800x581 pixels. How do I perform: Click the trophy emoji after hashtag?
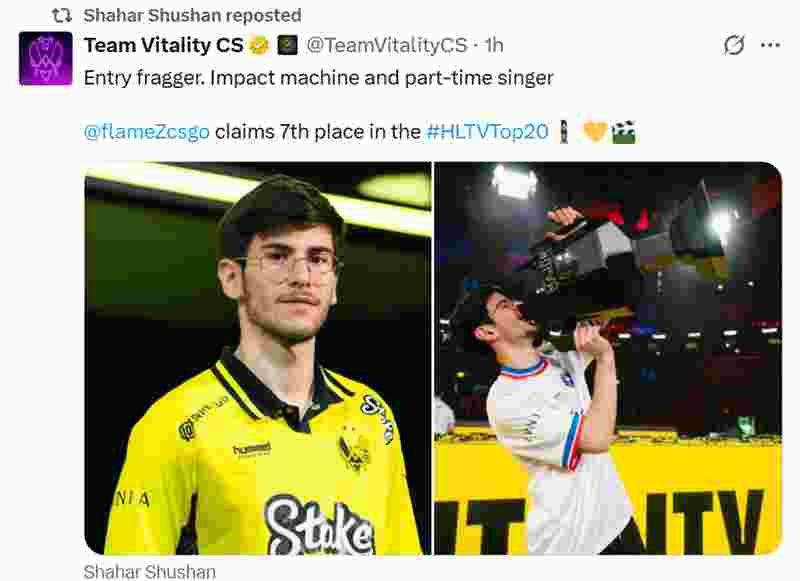pos(564,132)
